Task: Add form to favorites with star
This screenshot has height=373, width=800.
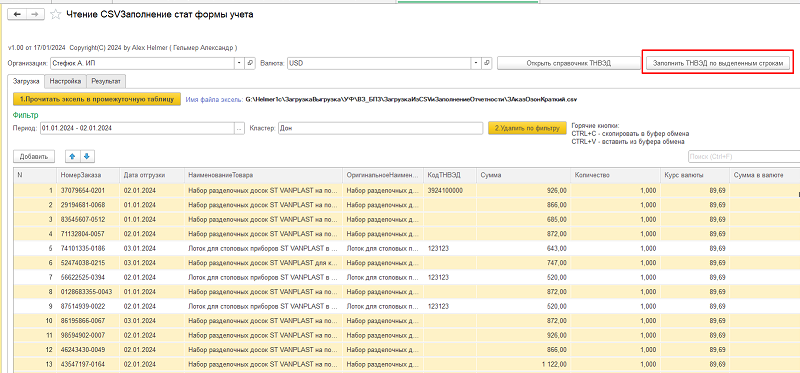Action: pyautogui.click(x=55, y=15)
